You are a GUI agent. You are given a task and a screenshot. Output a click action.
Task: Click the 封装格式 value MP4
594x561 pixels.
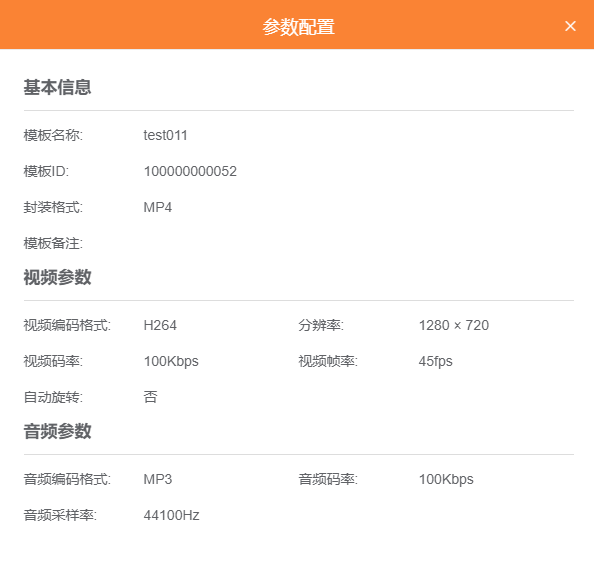click(158, 207)
